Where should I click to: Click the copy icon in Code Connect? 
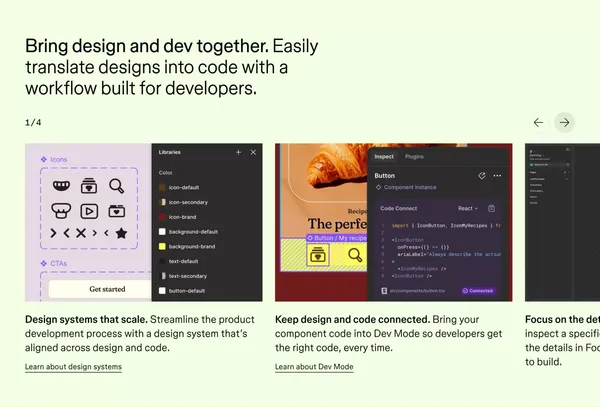click(x=491, y=208)
